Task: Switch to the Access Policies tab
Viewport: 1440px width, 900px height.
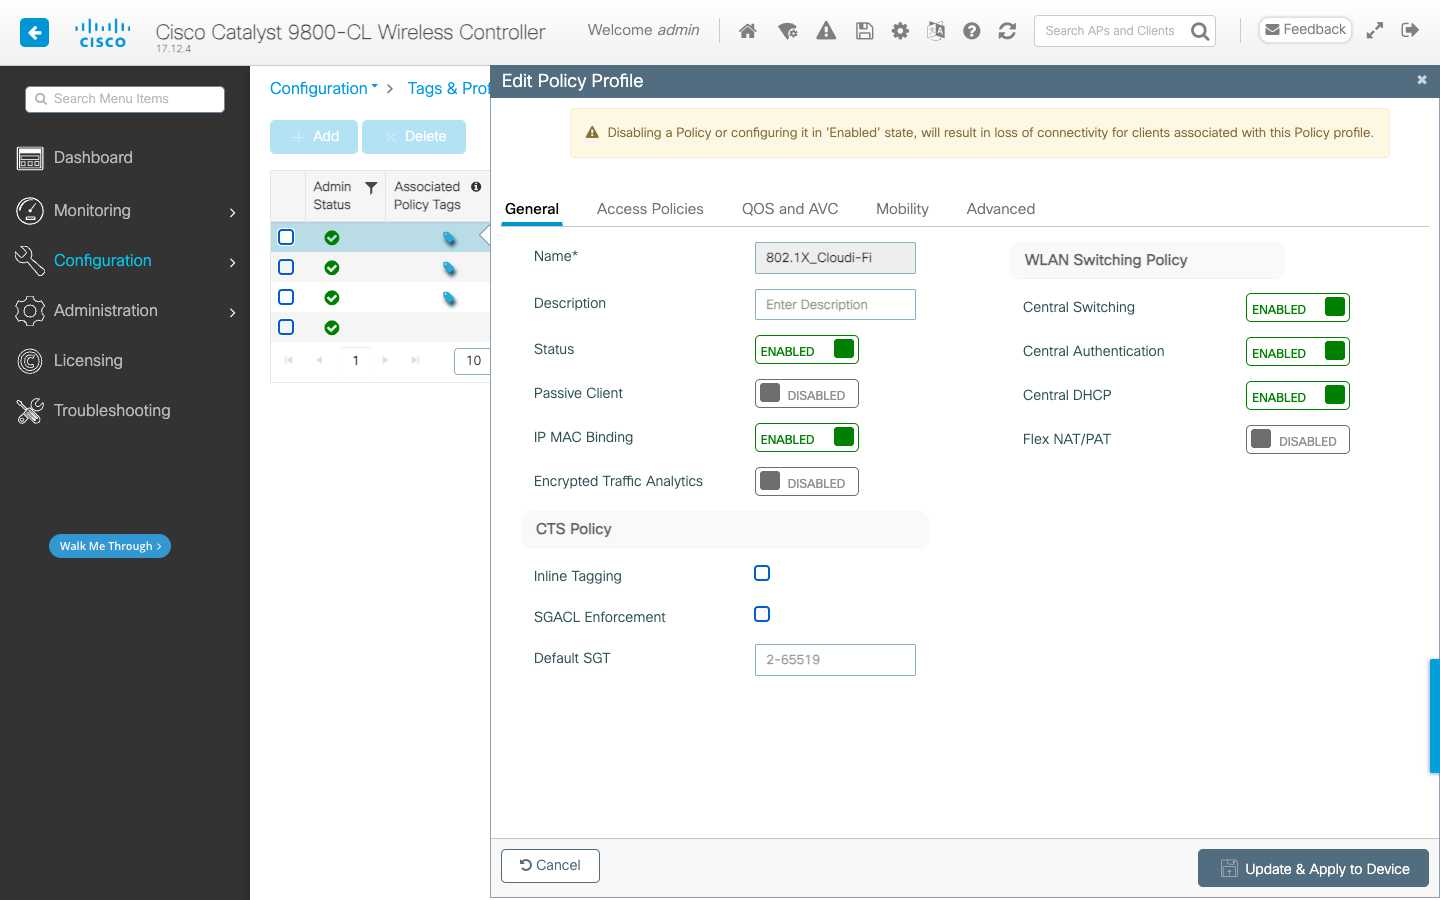Action: coord(650,209)
